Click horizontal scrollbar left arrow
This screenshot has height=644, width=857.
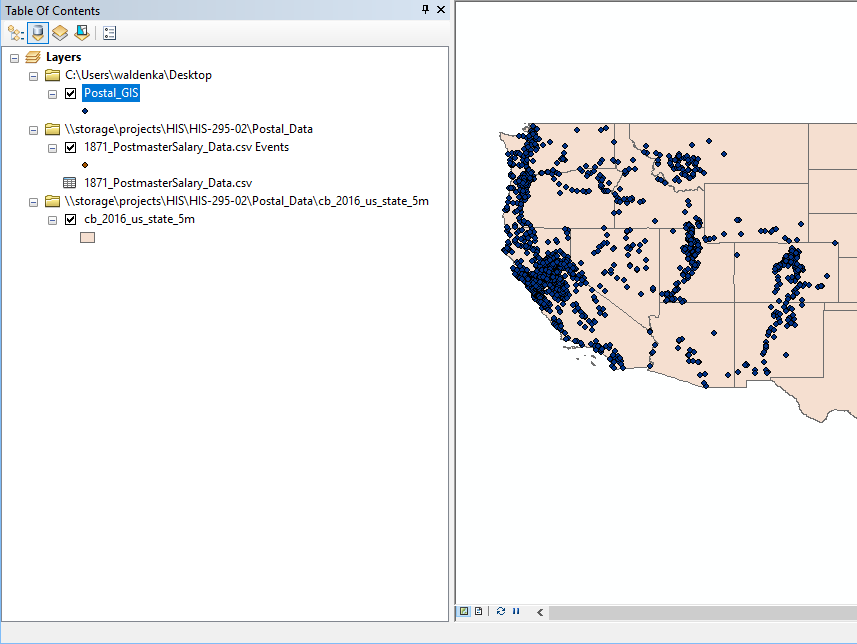[x=540, y=612]
